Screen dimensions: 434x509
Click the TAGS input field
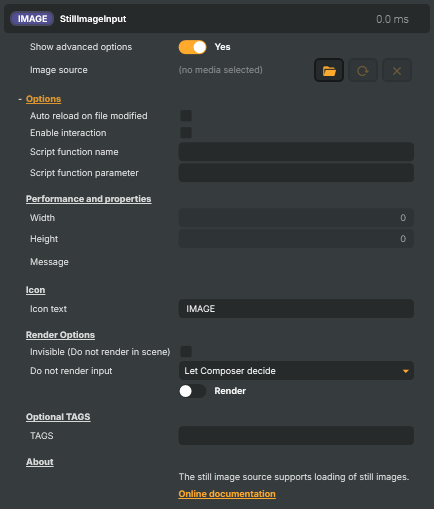point(296,436)
